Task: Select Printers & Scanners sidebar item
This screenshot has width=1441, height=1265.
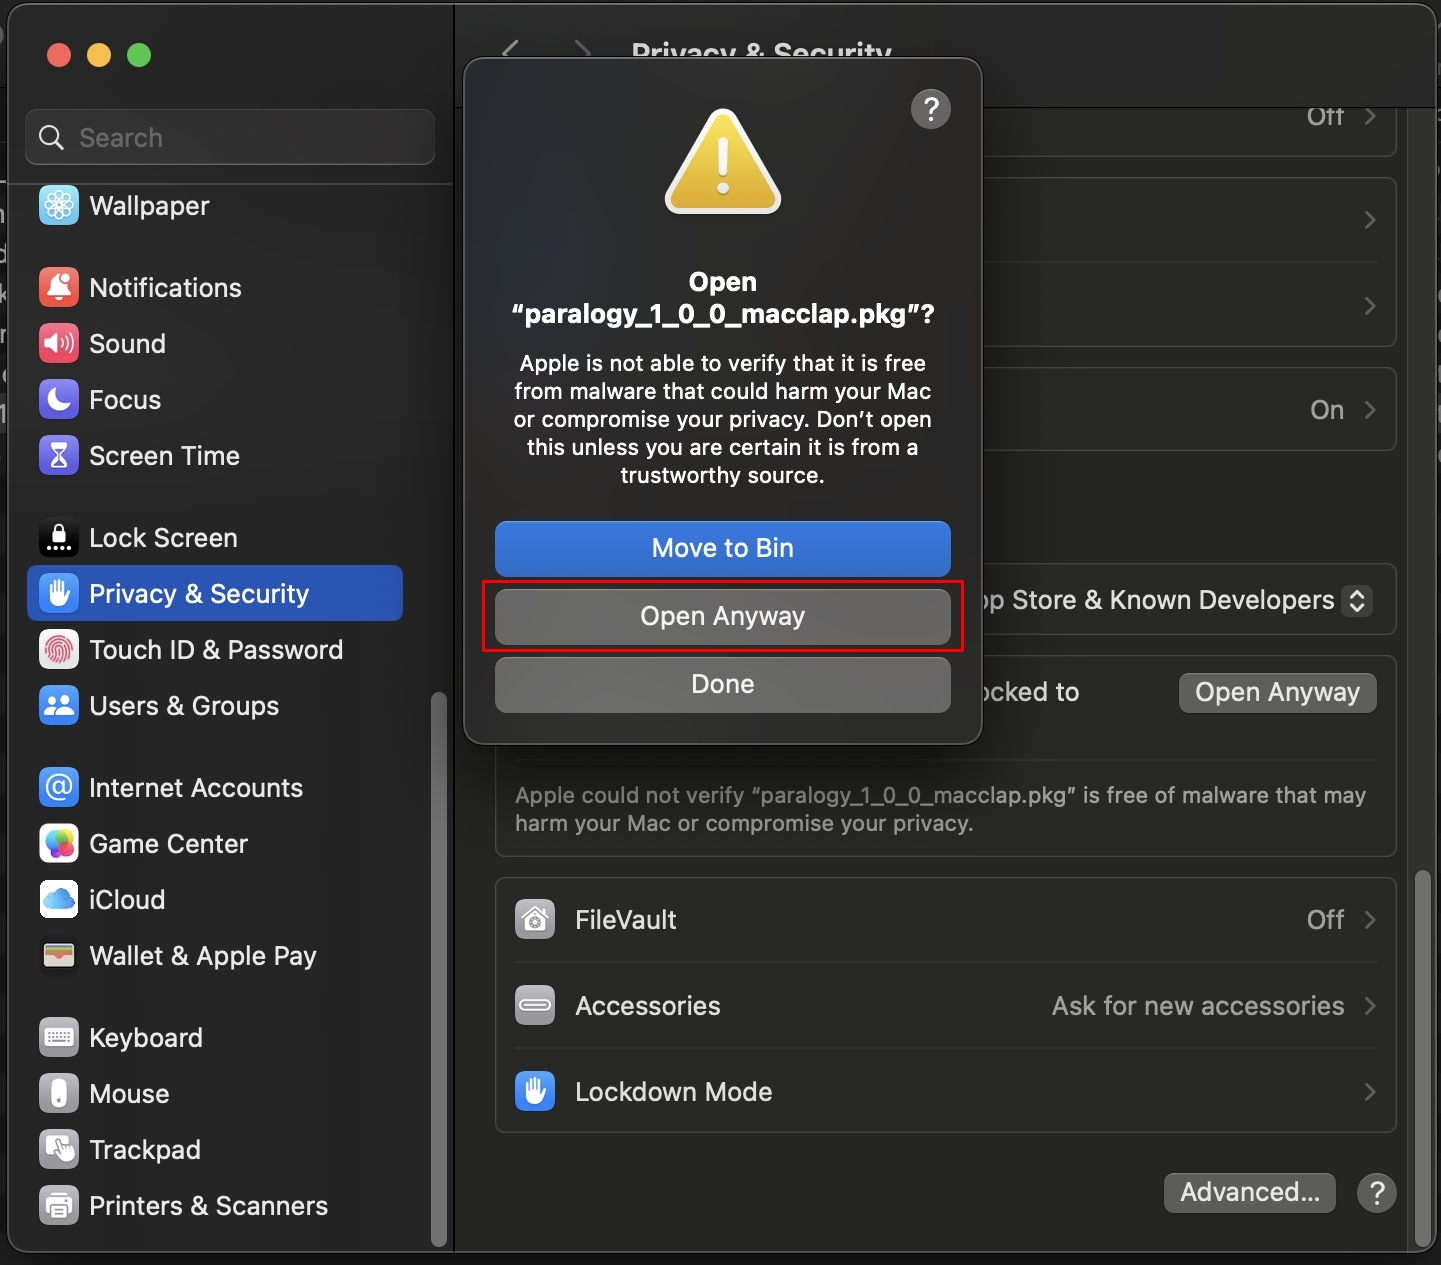Action: tap(215, 1206)
